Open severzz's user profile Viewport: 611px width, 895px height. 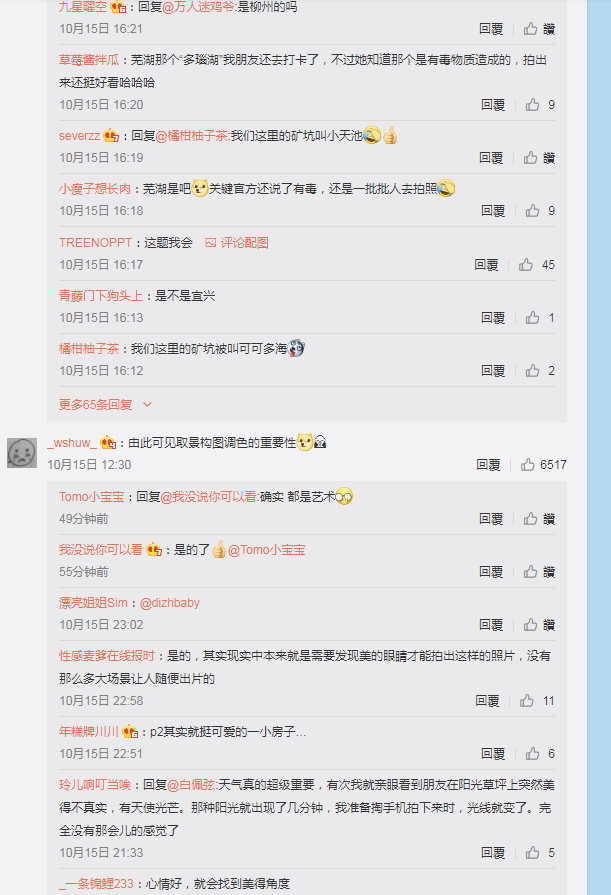79,135
